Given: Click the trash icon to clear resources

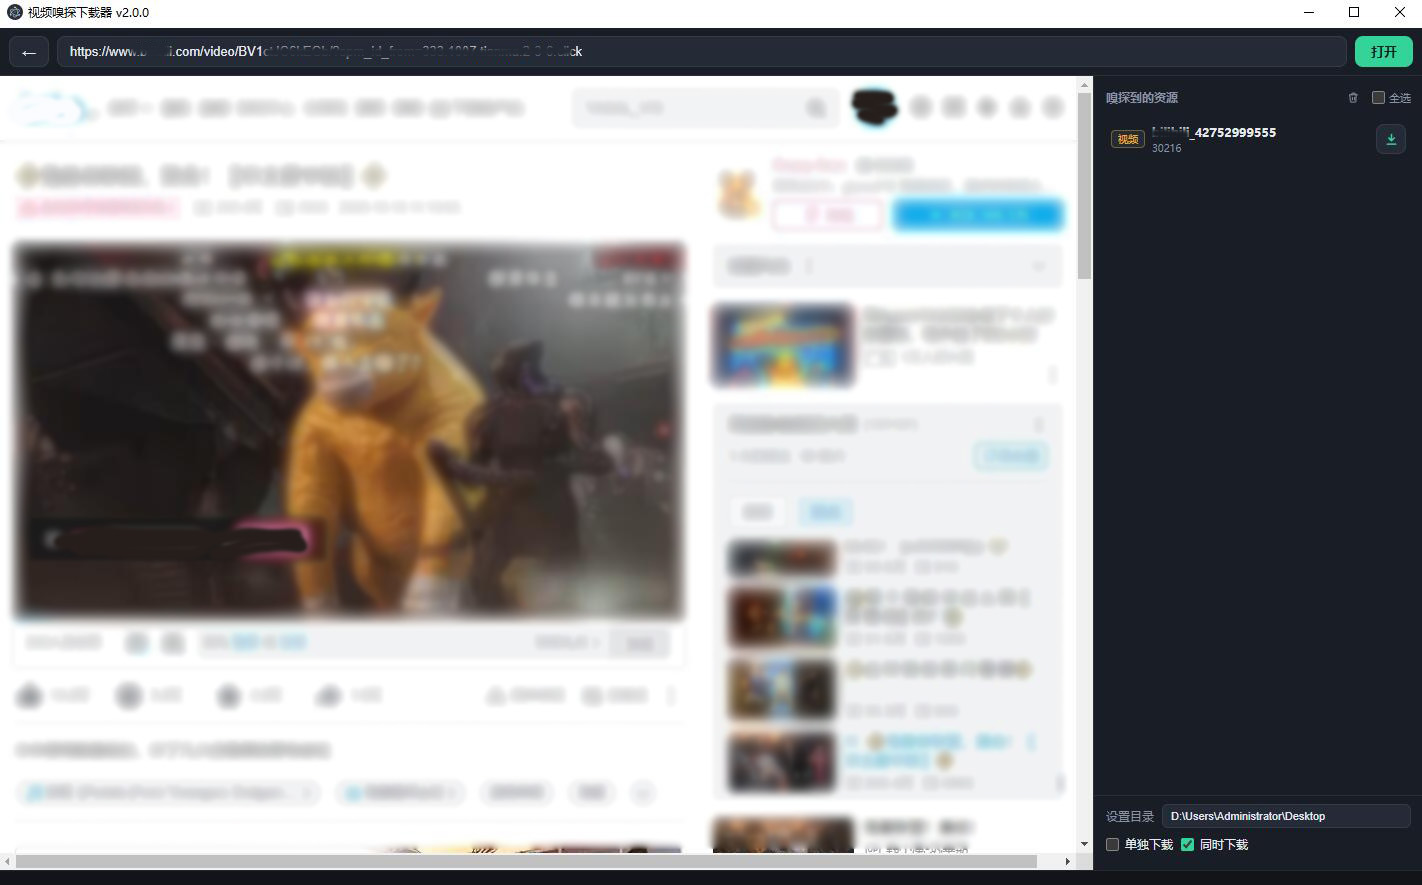Looking at the screenshot, I should (1353, 98).
